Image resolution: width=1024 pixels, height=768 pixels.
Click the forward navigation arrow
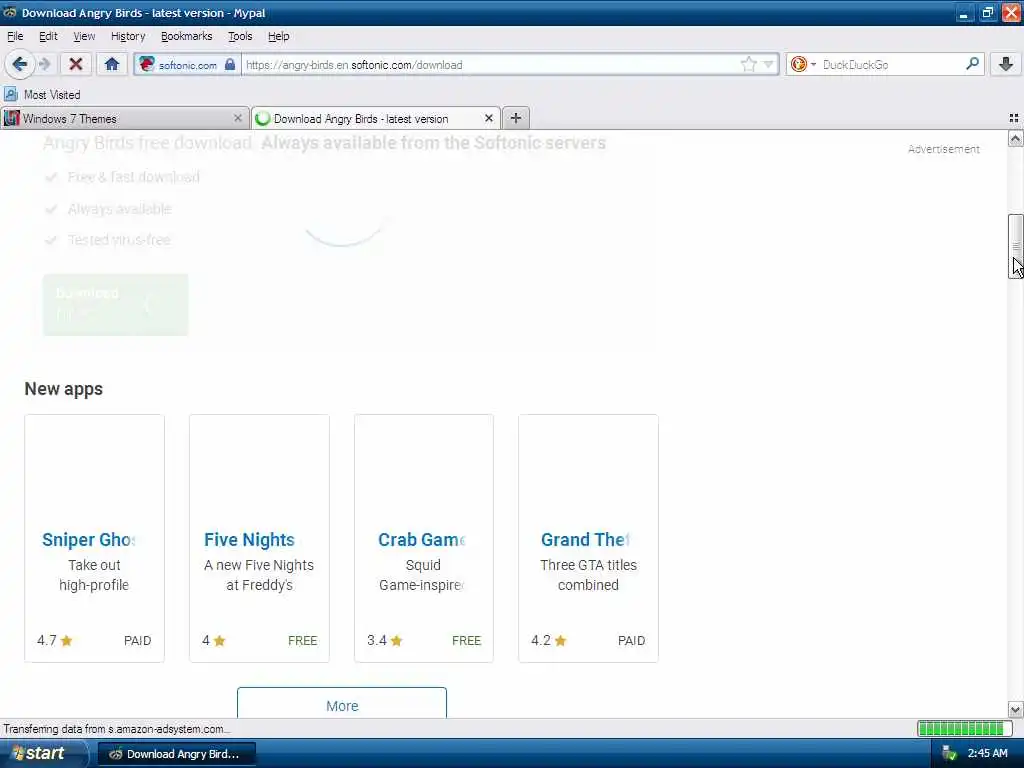click(45, 64)
